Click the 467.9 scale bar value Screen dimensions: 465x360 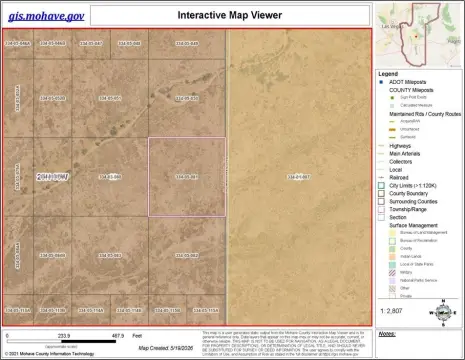118,336
